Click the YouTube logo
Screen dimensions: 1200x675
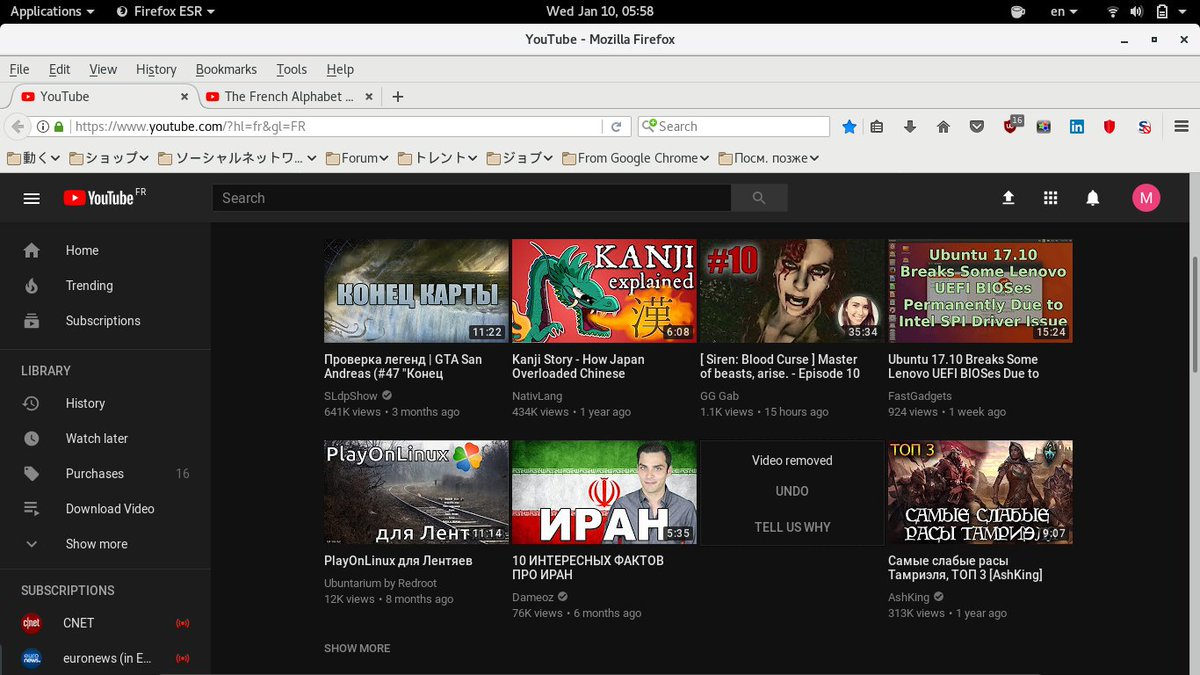98,198
